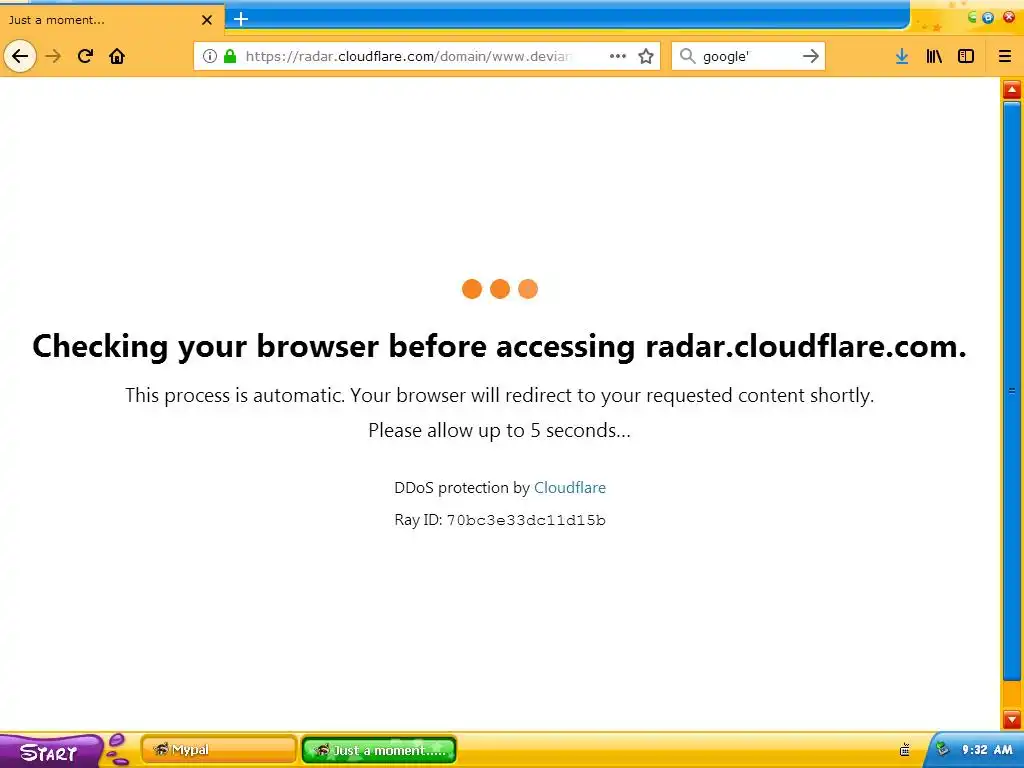
Task: Open the Downloads panel
Action: pyautogui.click(x=902, y=56)
